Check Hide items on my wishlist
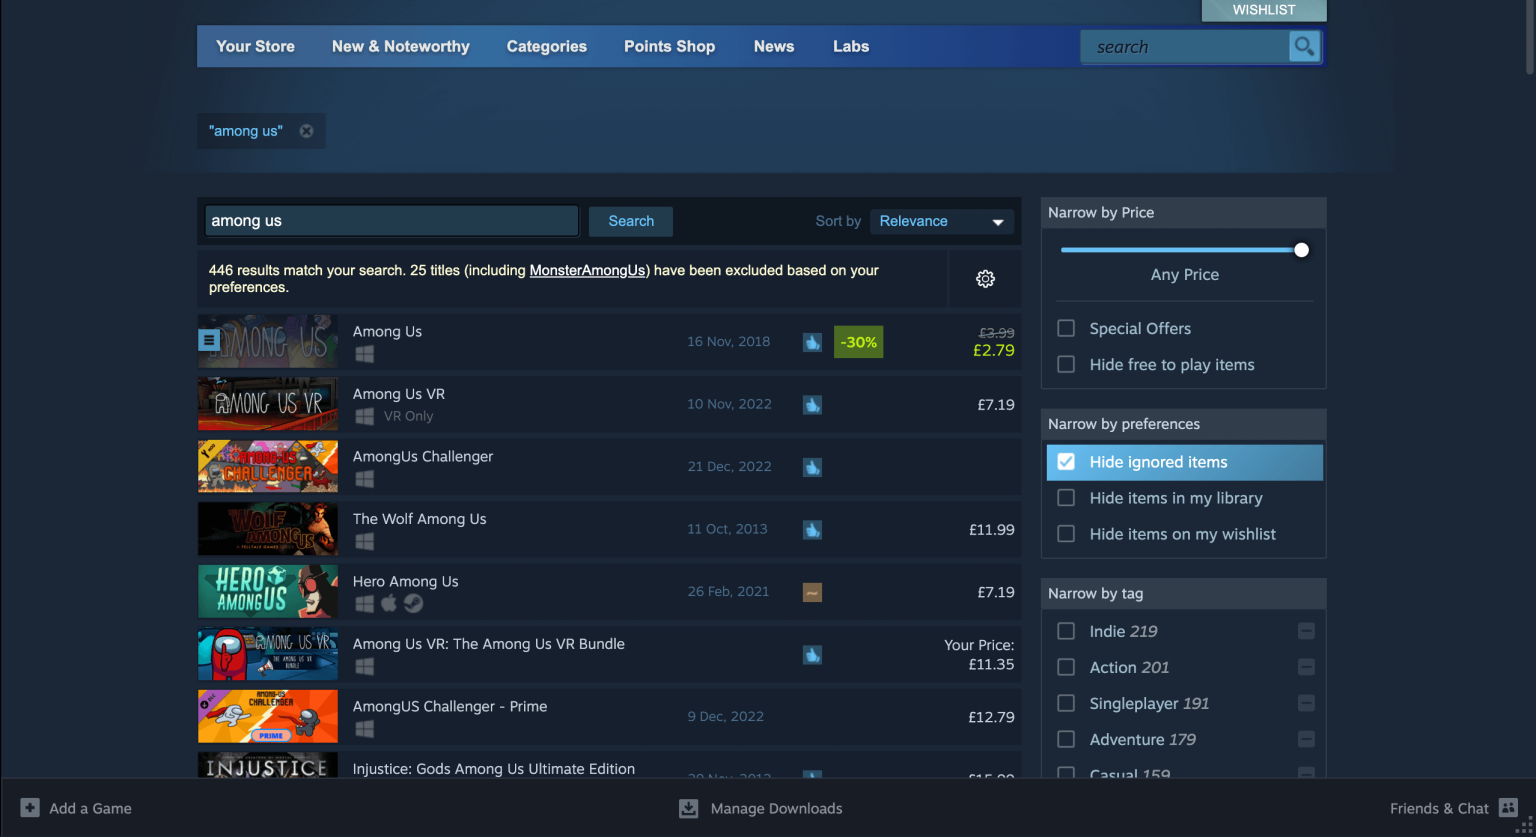This screenshot has width=1536, height=837. click(1066, 534)
